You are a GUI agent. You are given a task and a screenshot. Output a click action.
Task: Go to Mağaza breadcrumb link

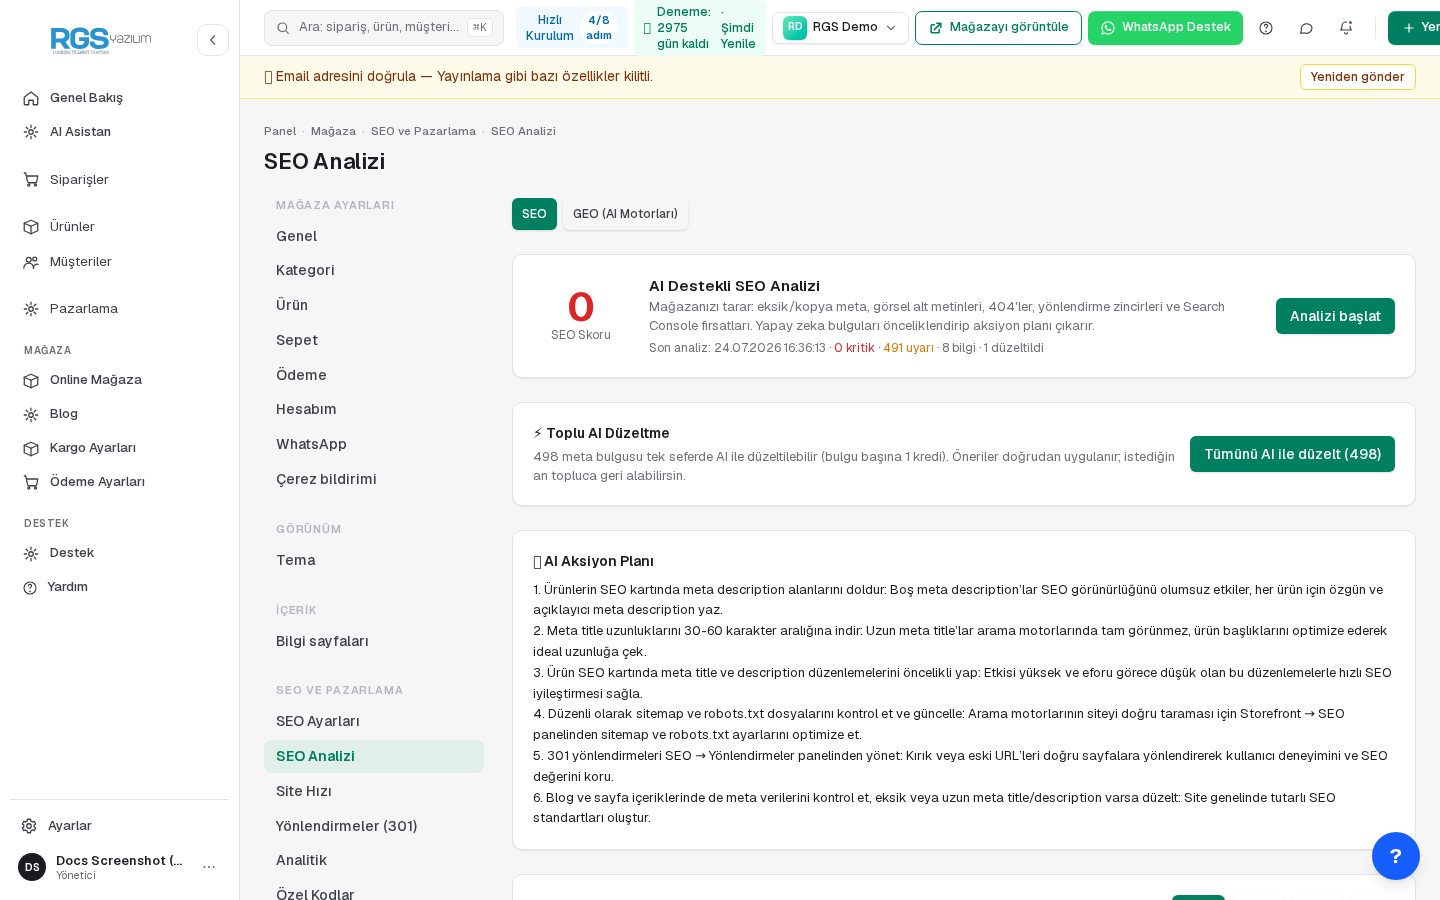(333, 131)
